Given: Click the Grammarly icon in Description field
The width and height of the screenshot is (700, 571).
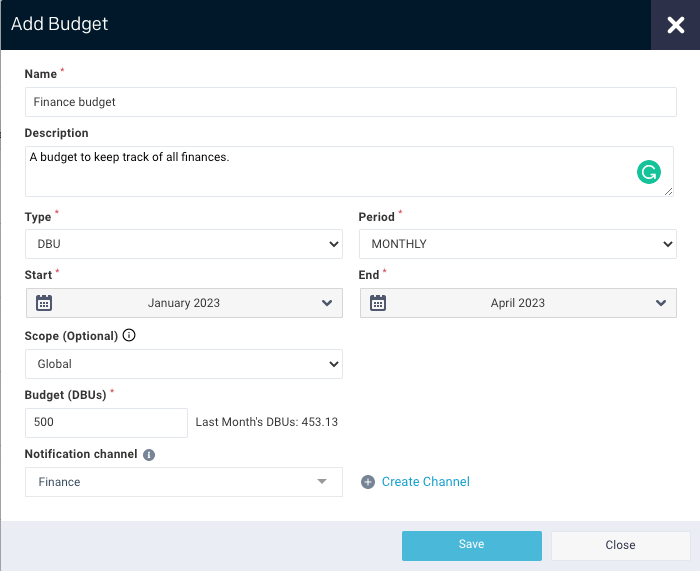Looking at the screenshot, I should pyautogui.click(x=649, y=172).
